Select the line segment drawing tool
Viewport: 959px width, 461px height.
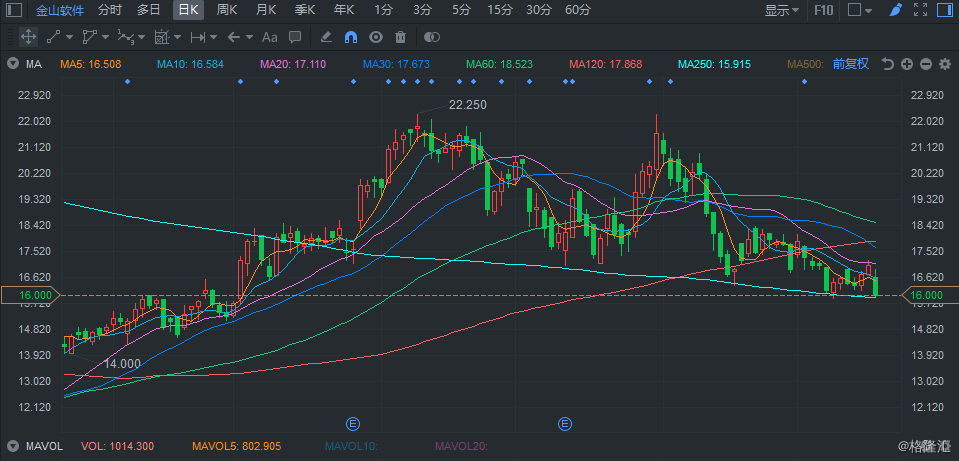(54, 37)
